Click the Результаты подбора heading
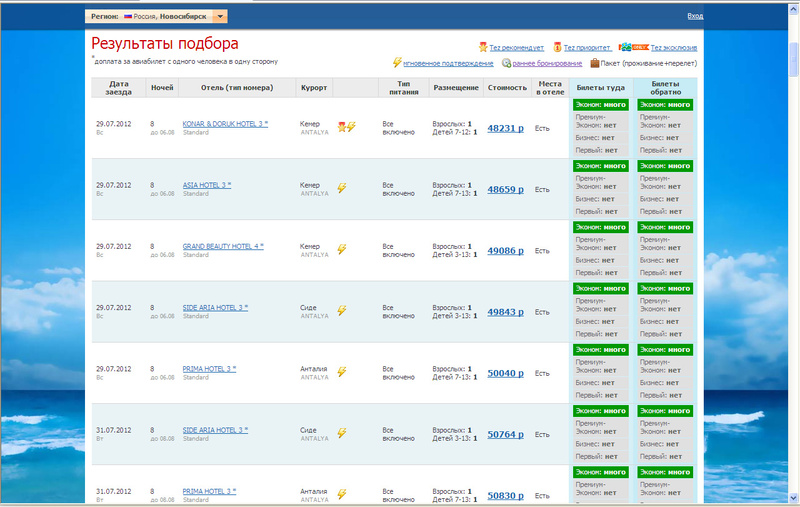800x507 pixels. pos(165,43)
